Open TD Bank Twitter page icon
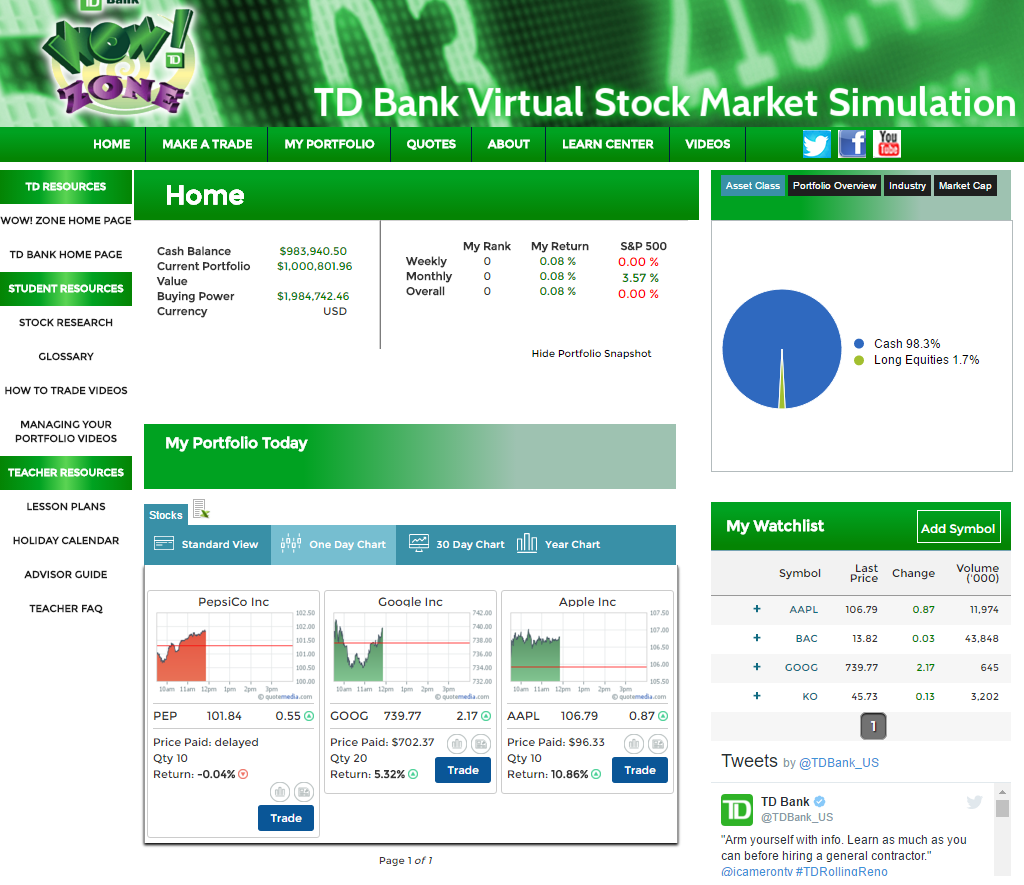The width and height of the screenshot is (1024, 885). point(816,144)
